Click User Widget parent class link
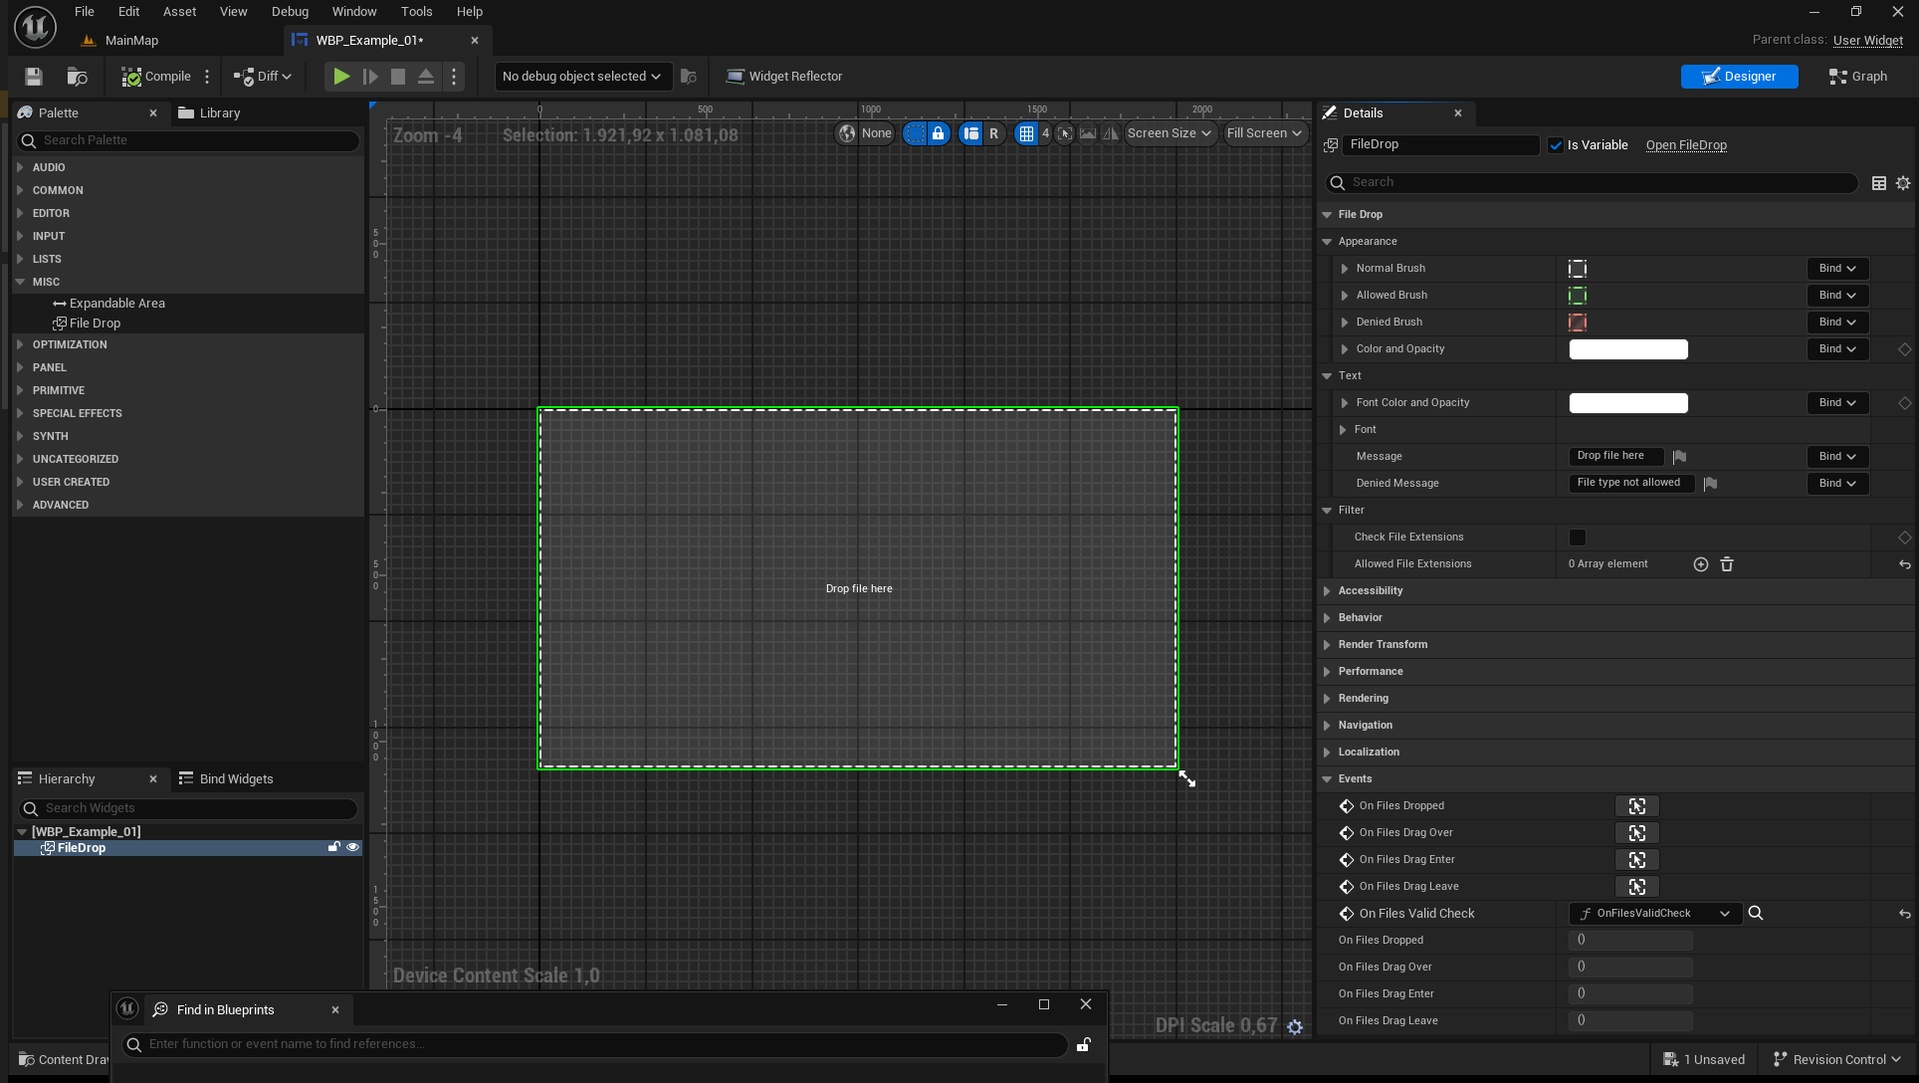This screenshot has width=1919, height=1083. click(x=1867, y=40)
